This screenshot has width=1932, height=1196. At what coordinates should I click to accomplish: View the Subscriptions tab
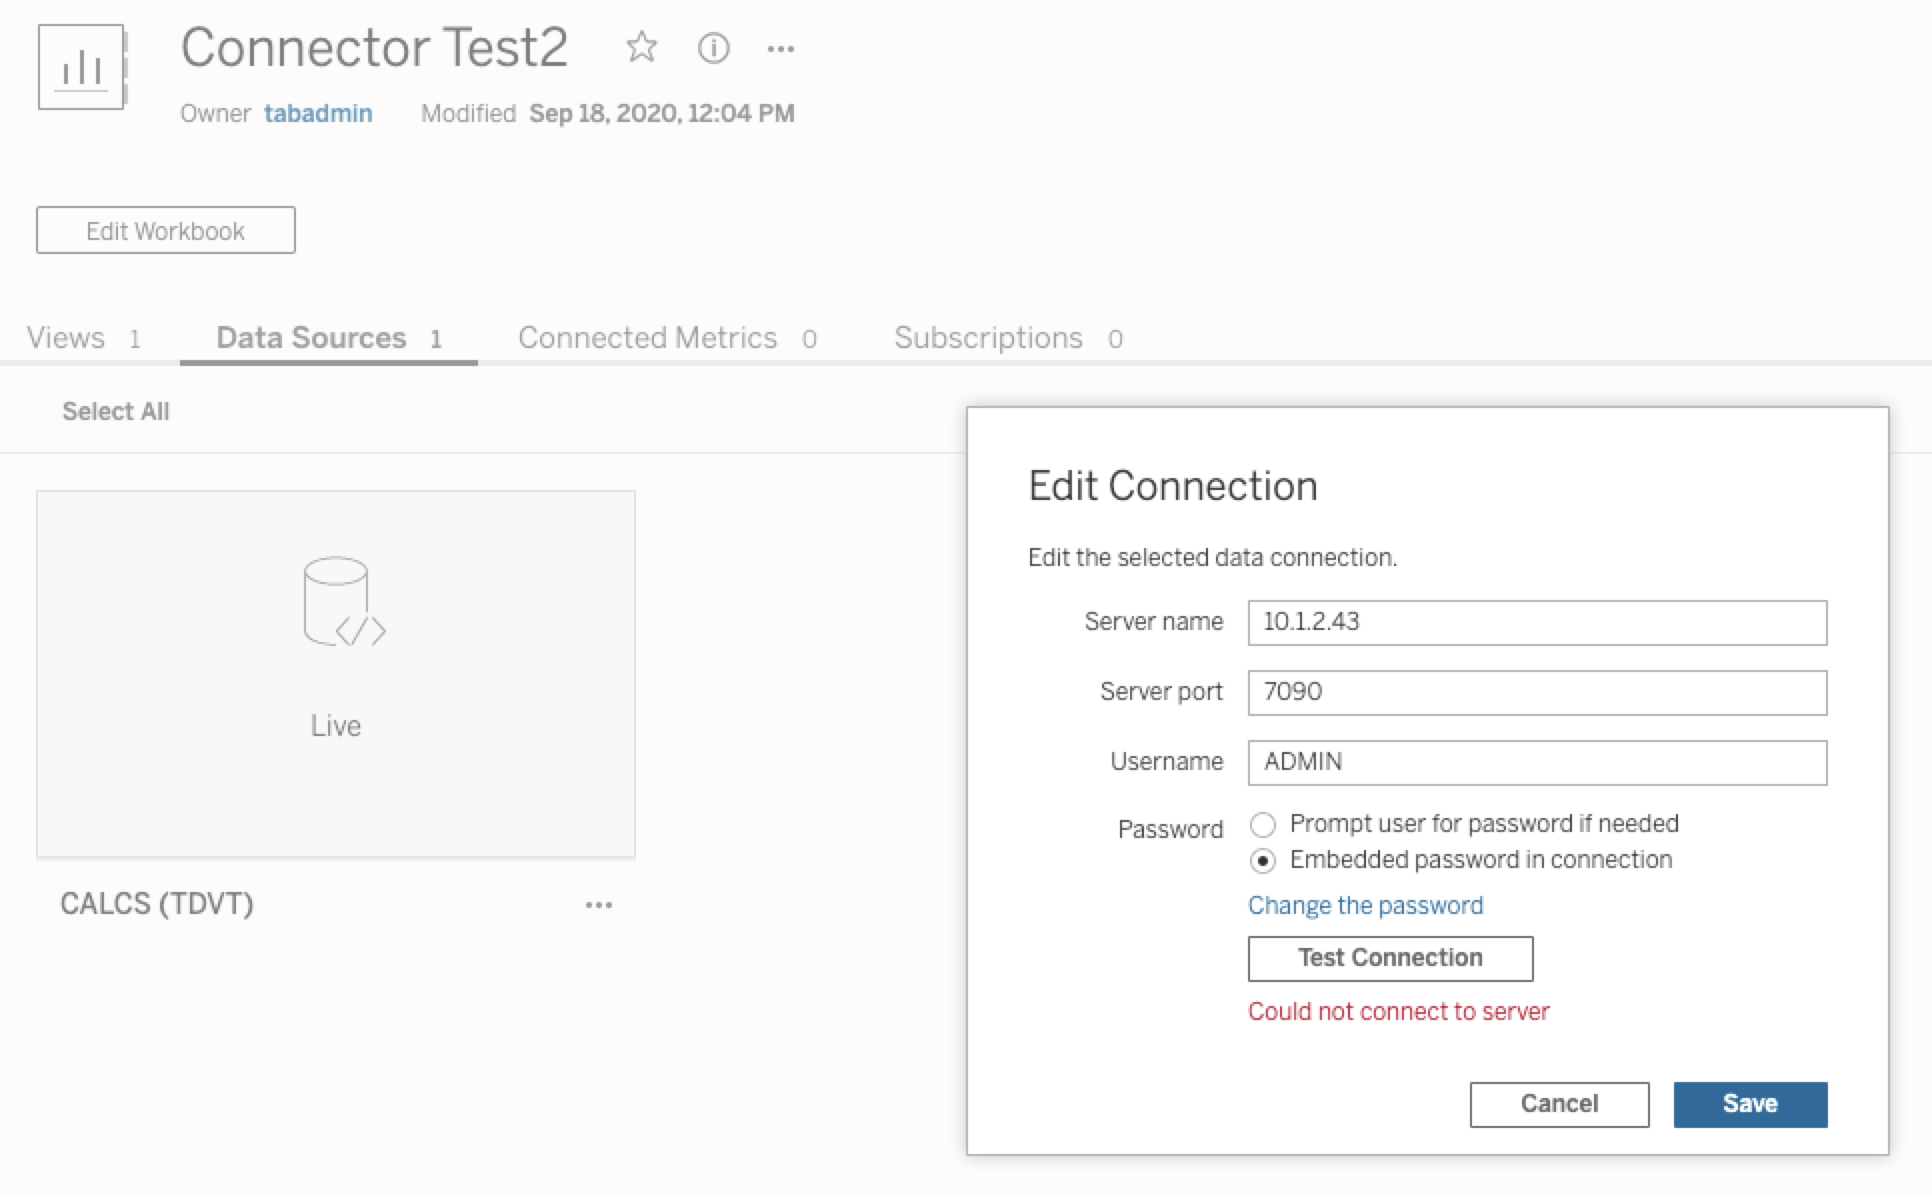point(988,337)
